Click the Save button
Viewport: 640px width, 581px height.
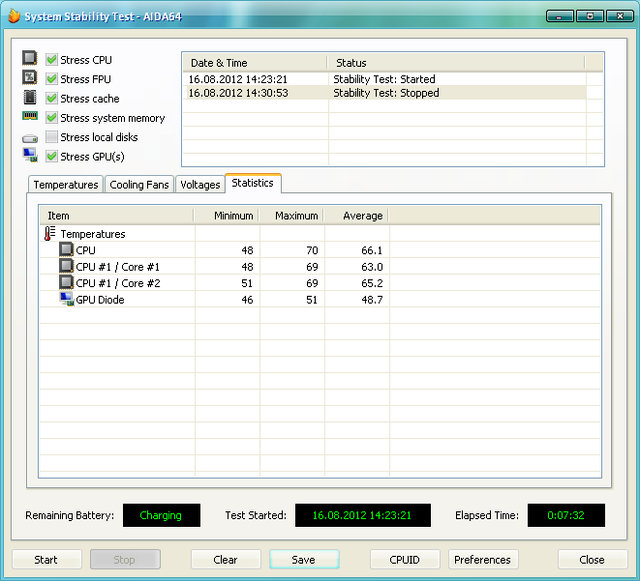pyautogui.click(x=304, y=560)
